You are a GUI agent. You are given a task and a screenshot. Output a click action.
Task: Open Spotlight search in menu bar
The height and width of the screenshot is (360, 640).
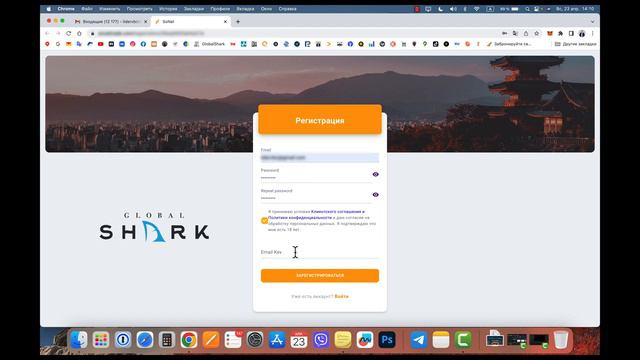(527, 9)
